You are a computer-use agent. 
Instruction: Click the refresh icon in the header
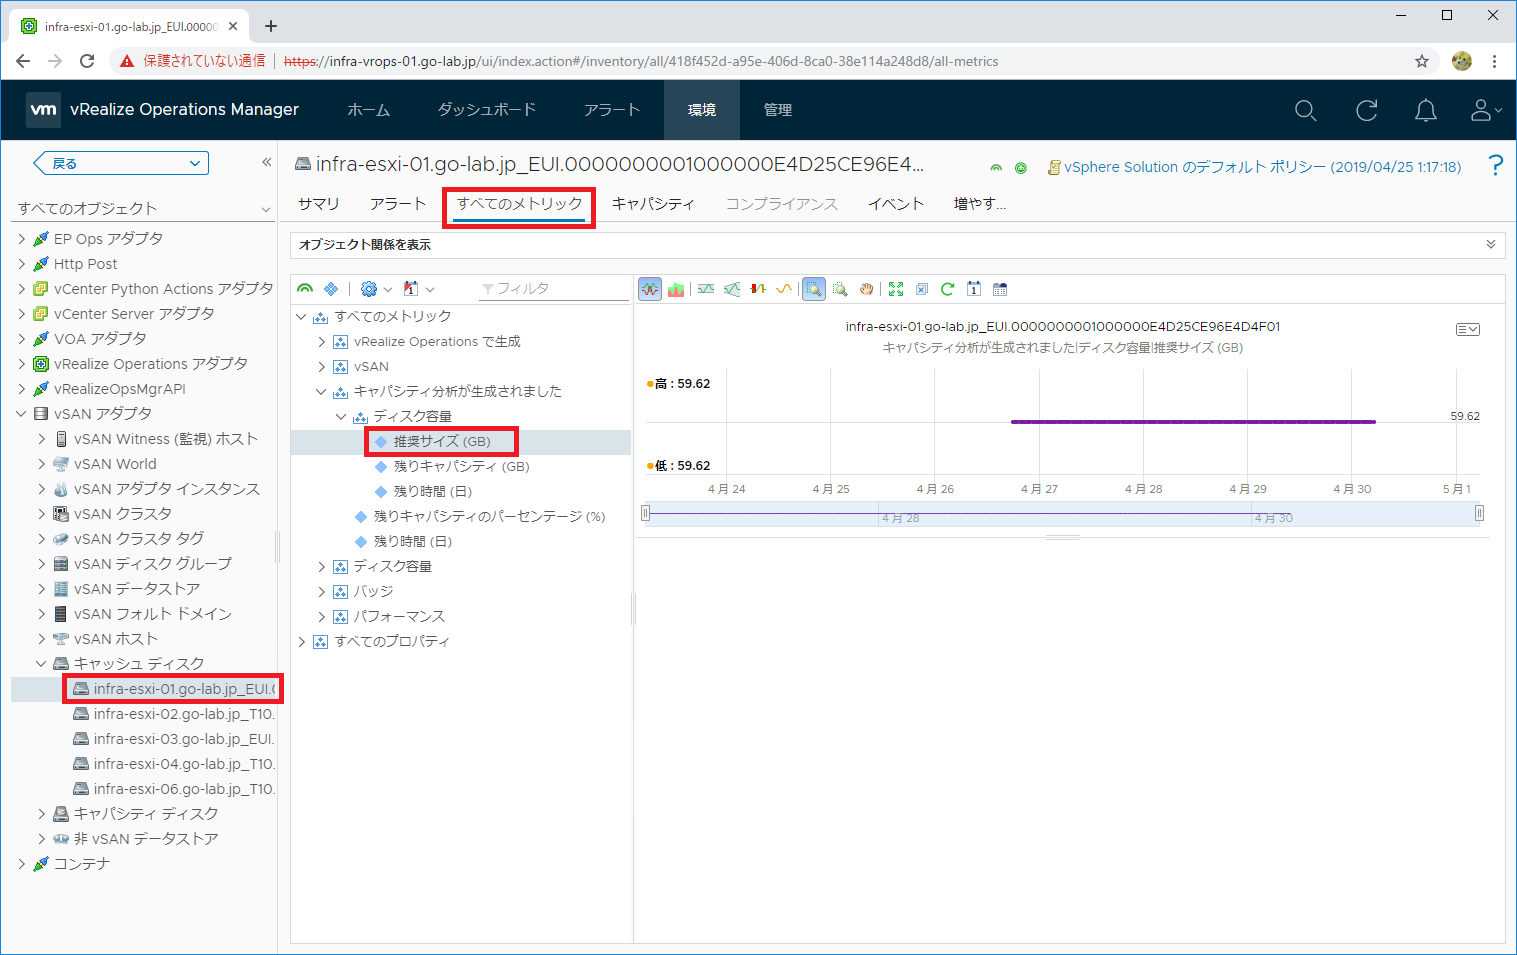(1366, 110)
